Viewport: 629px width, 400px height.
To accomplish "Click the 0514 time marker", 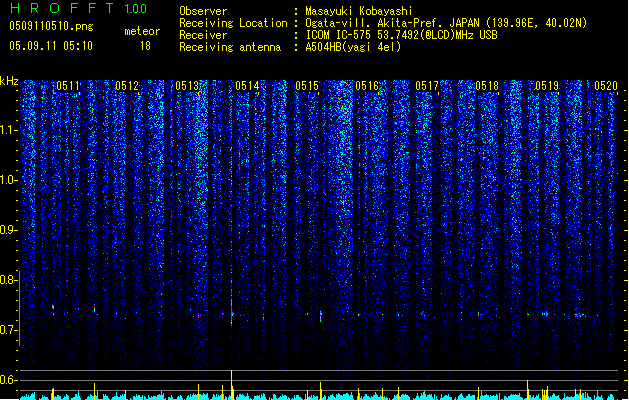I will point(247,86).
